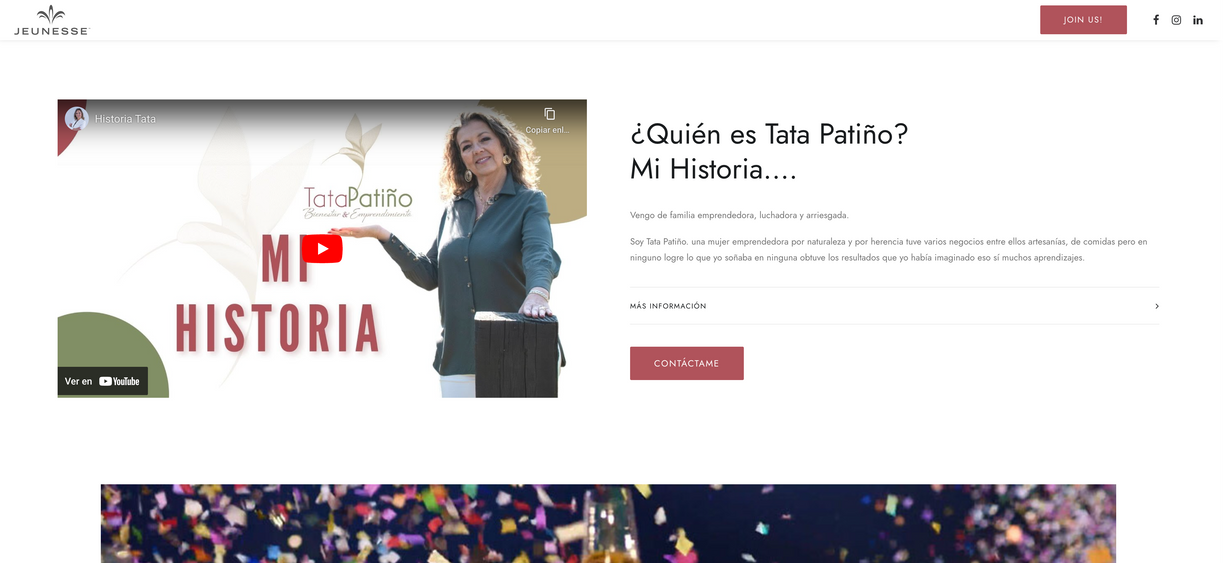Open the Facebook page icon

(1156, 20)
